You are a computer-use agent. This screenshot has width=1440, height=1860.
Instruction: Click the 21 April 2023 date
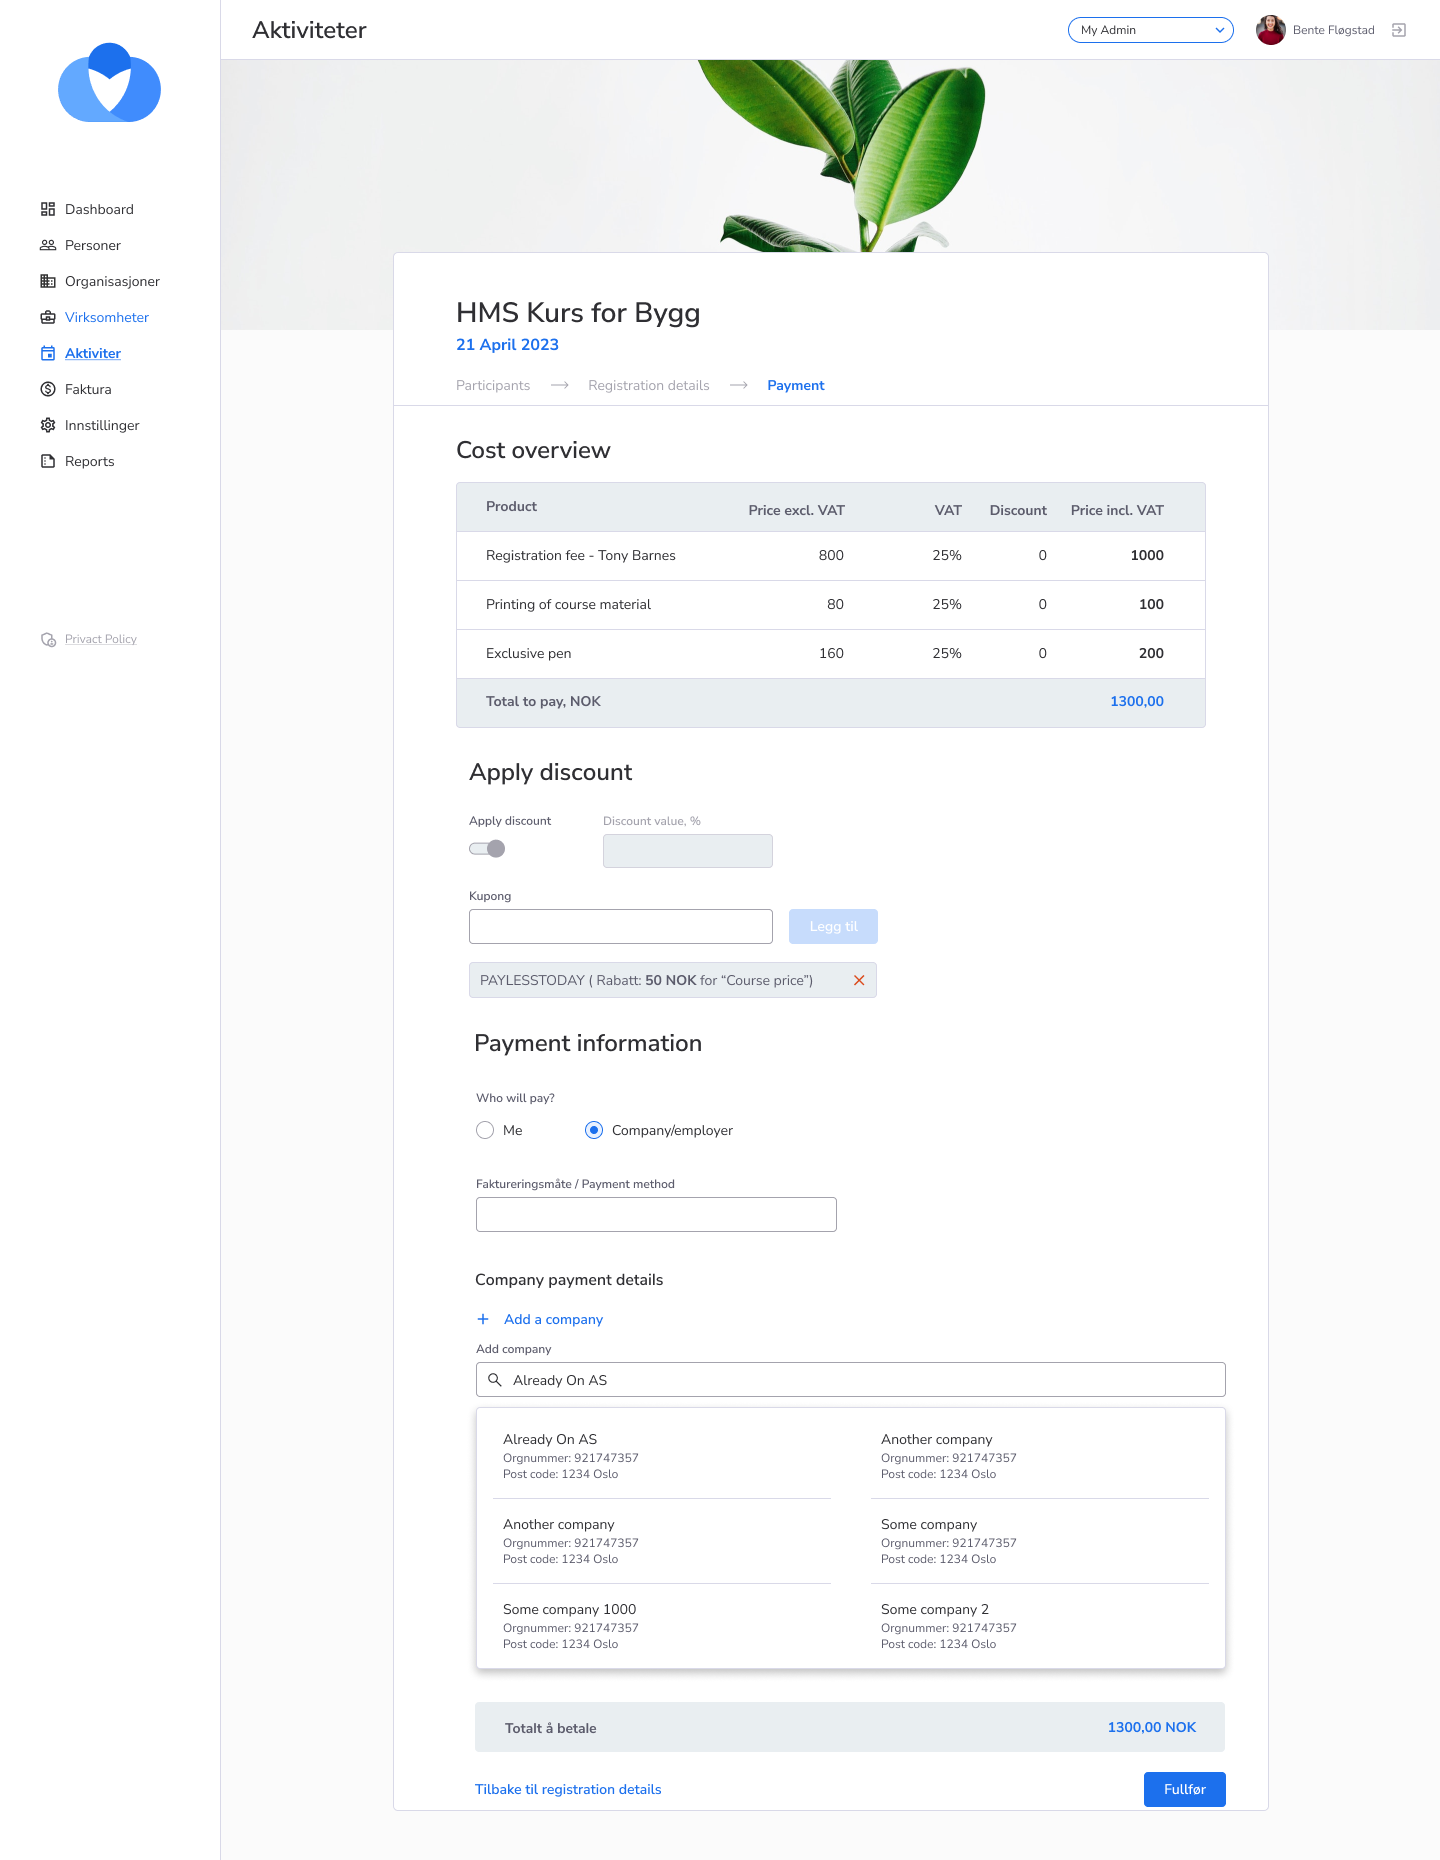(507, 344)
